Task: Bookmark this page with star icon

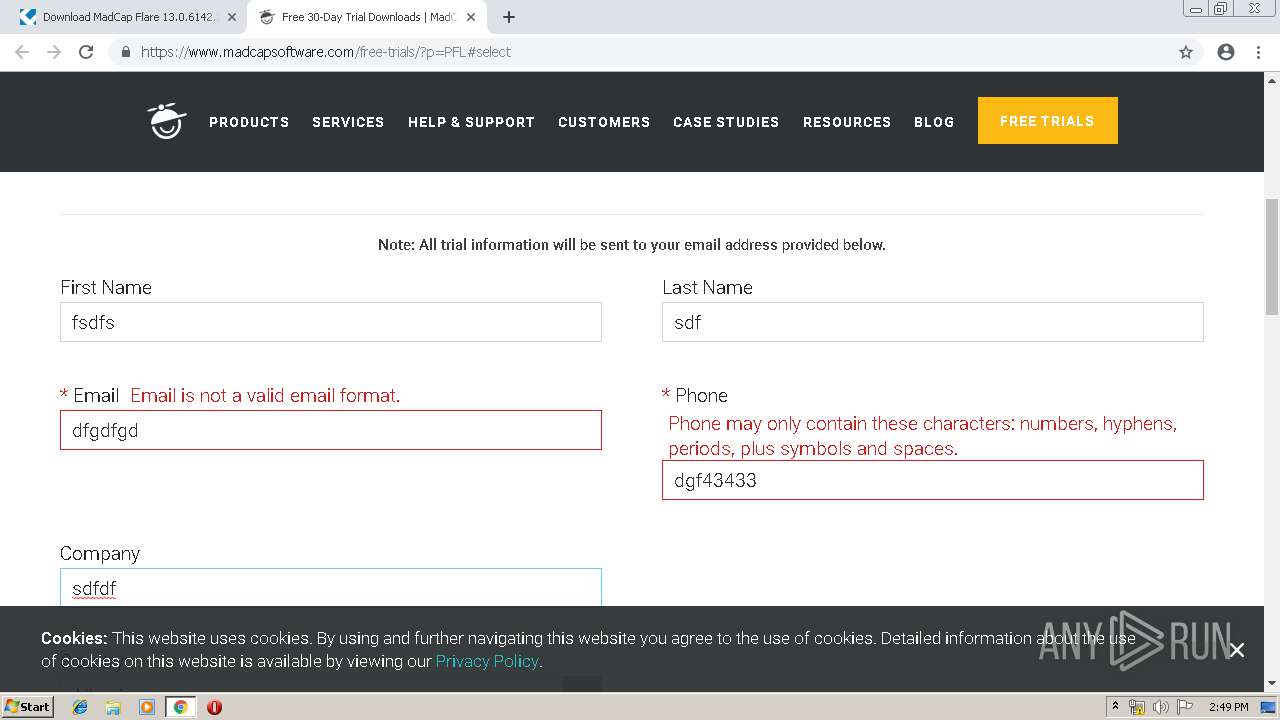Action: pos(1186,52)
